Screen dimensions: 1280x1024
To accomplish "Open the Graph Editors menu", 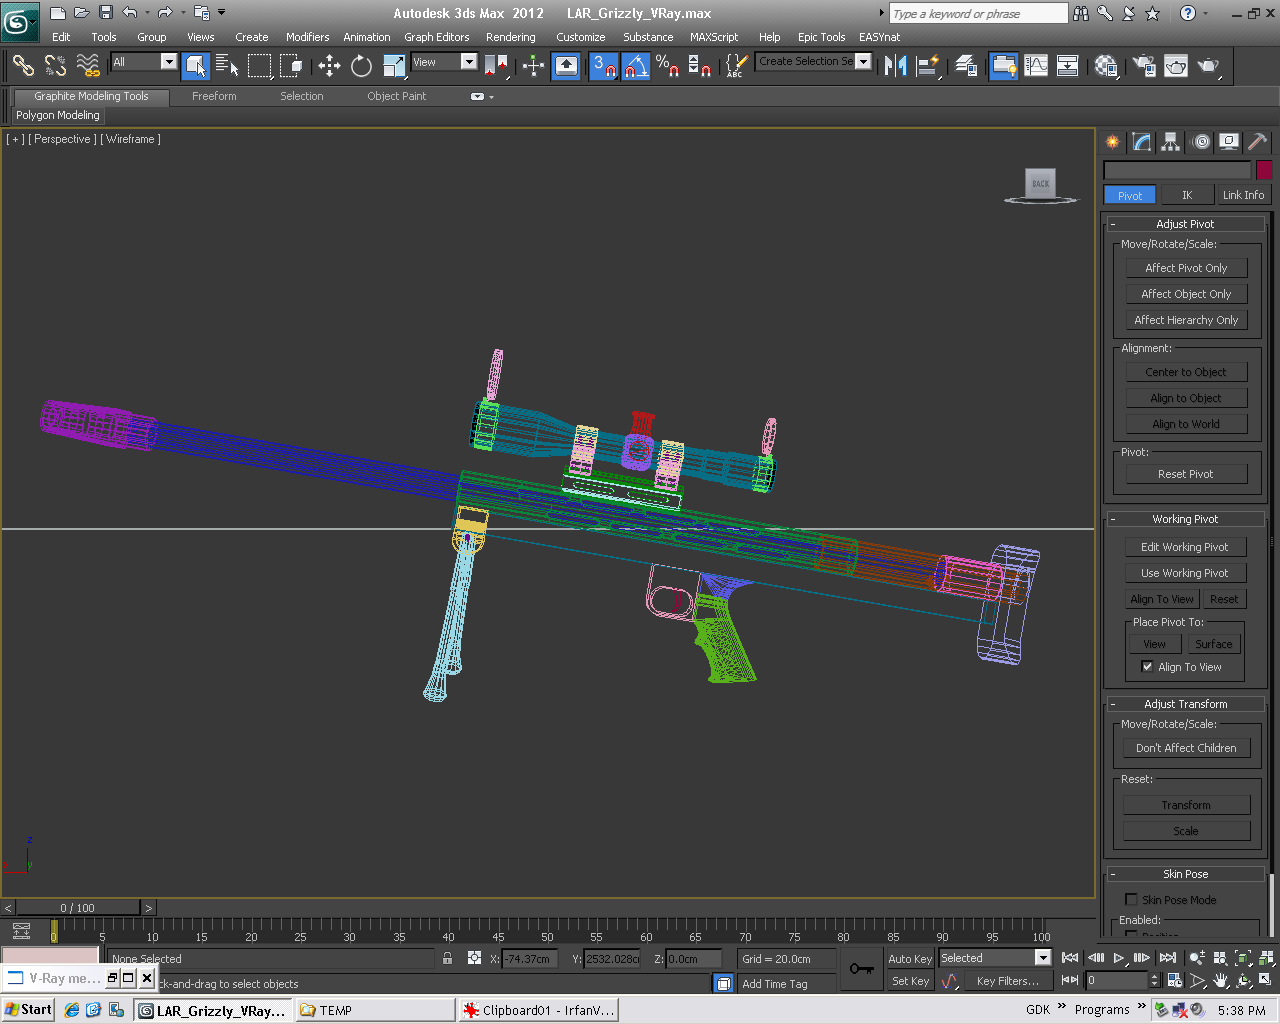I will tap(436, 37).
